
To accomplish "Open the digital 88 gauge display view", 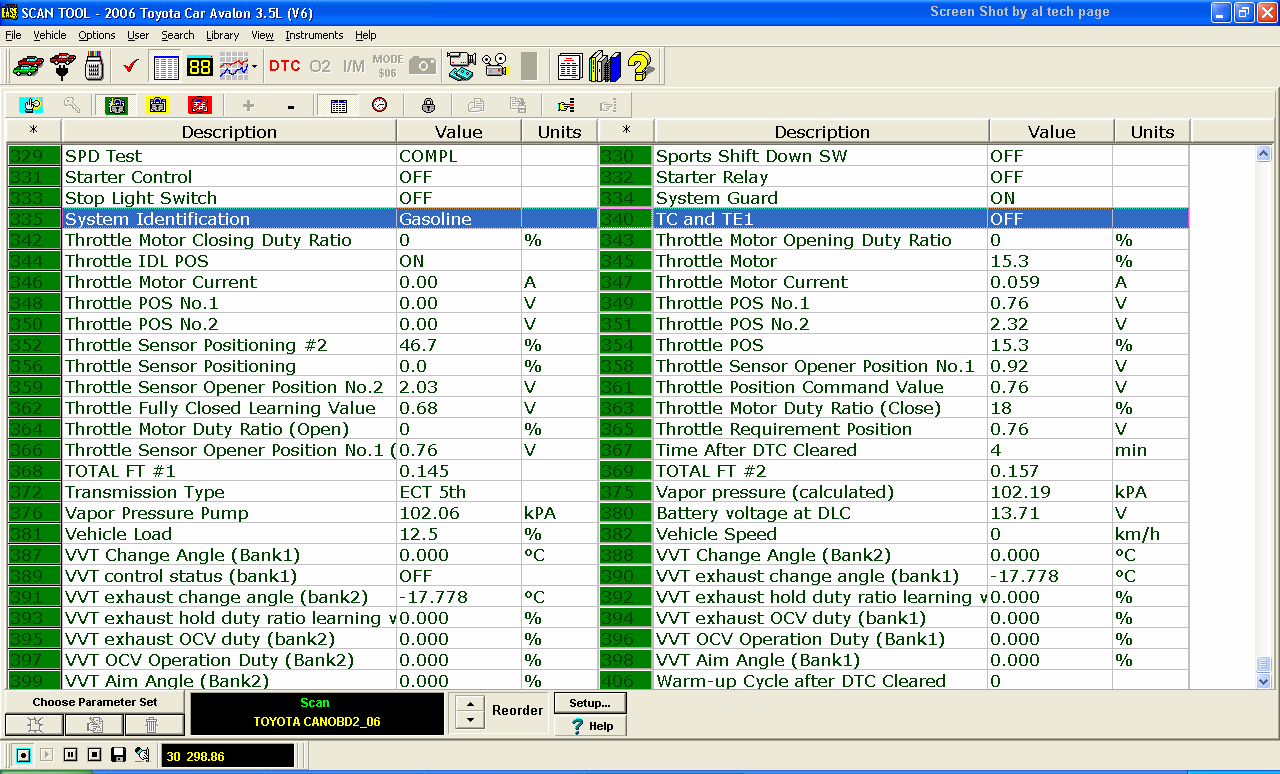I will [x=200, y=67].
